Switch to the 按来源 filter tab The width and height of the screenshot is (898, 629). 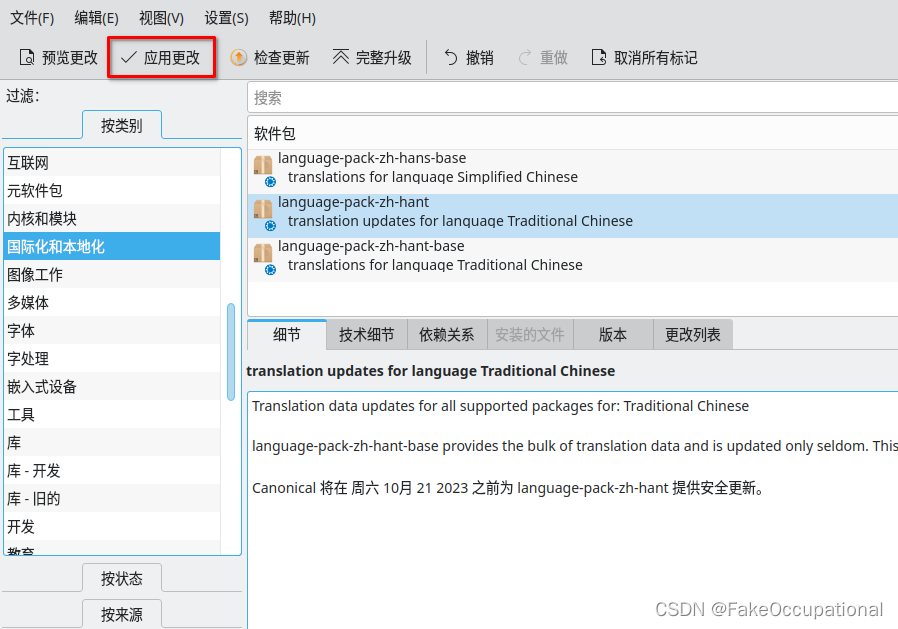pyautogui.click(x=122, y=614)
